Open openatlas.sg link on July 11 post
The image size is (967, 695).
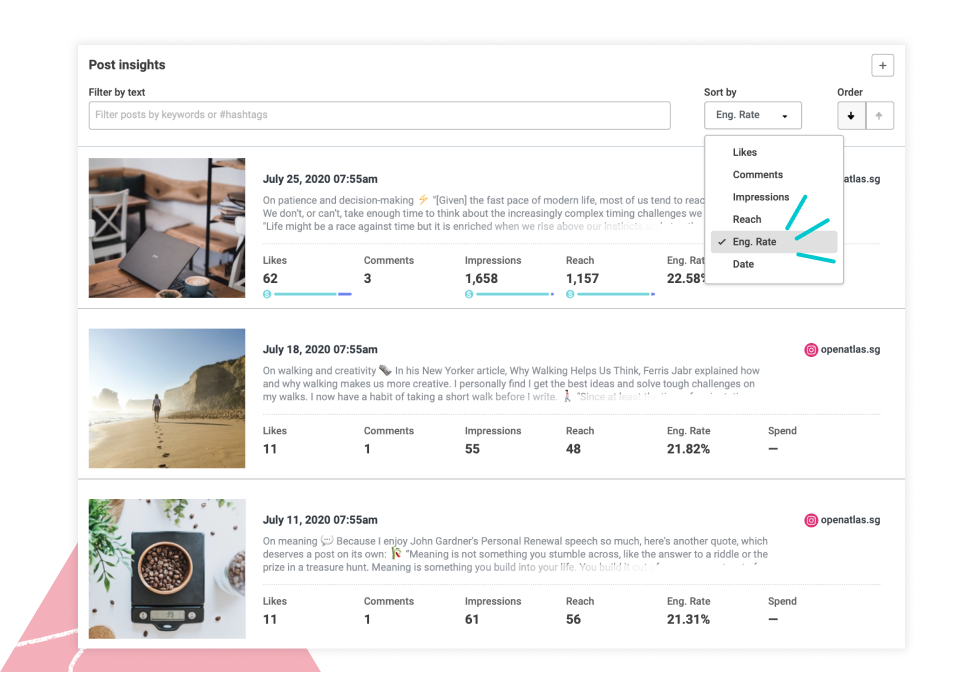pyautogui.click(x=851, y=520)
